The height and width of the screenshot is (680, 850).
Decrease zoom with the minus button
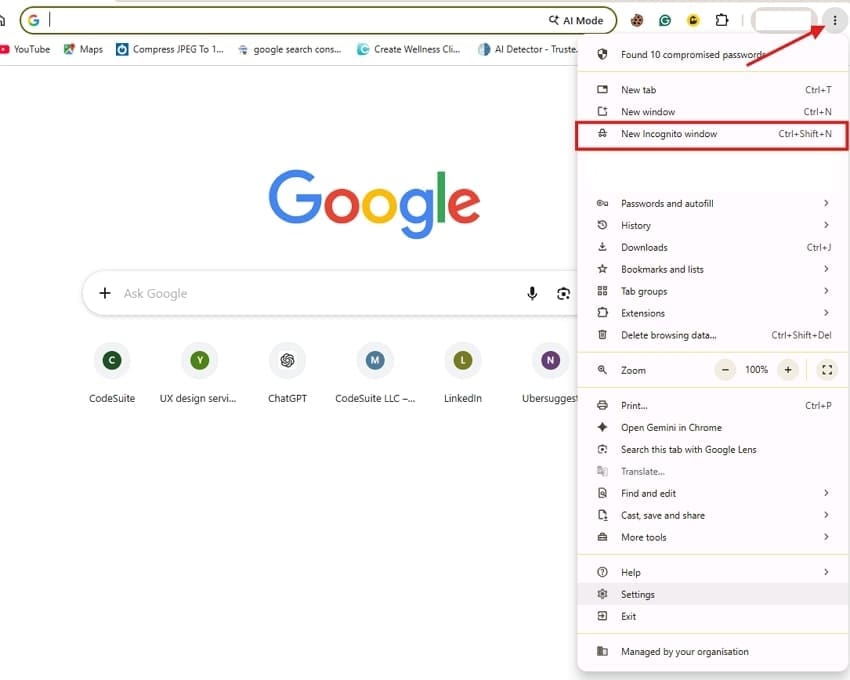725,370
